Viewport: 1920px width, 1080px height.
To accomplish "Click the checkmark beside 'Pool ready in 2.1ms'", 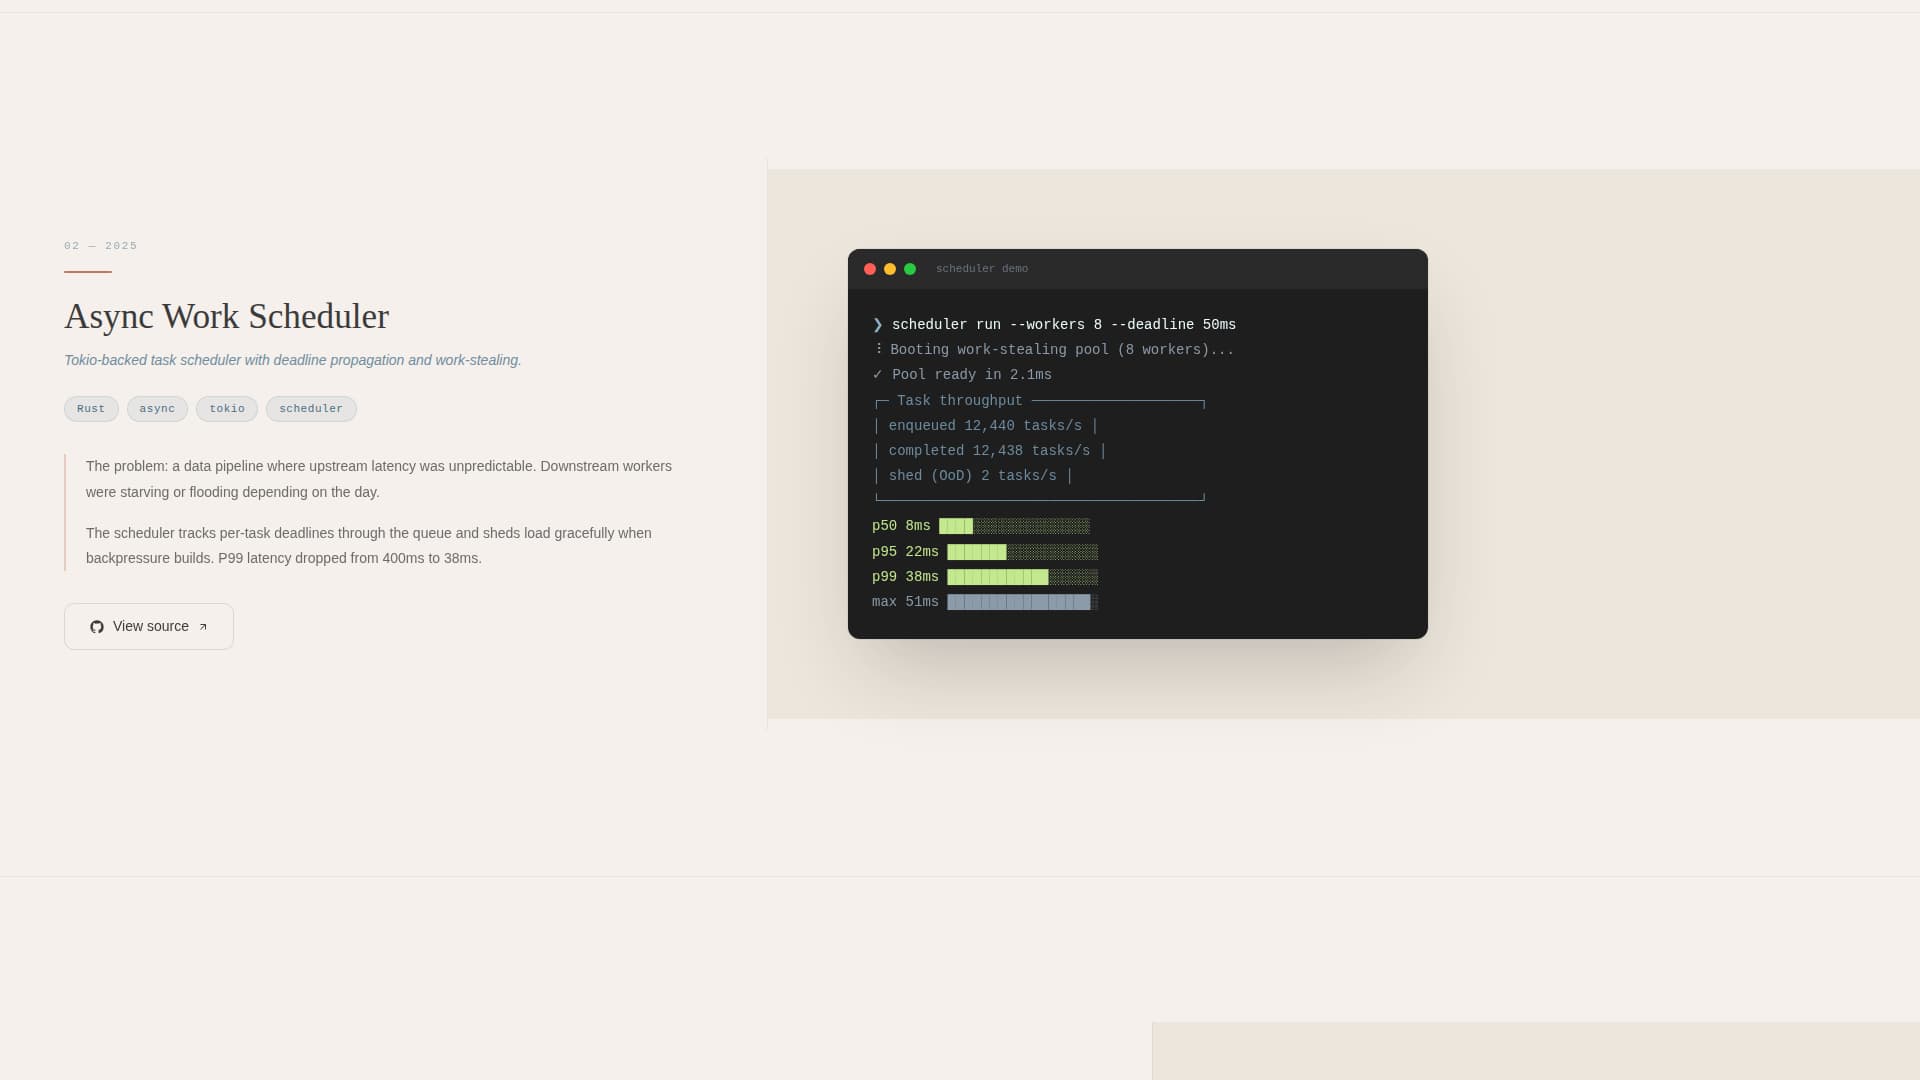I will click(x=877, y=374).
